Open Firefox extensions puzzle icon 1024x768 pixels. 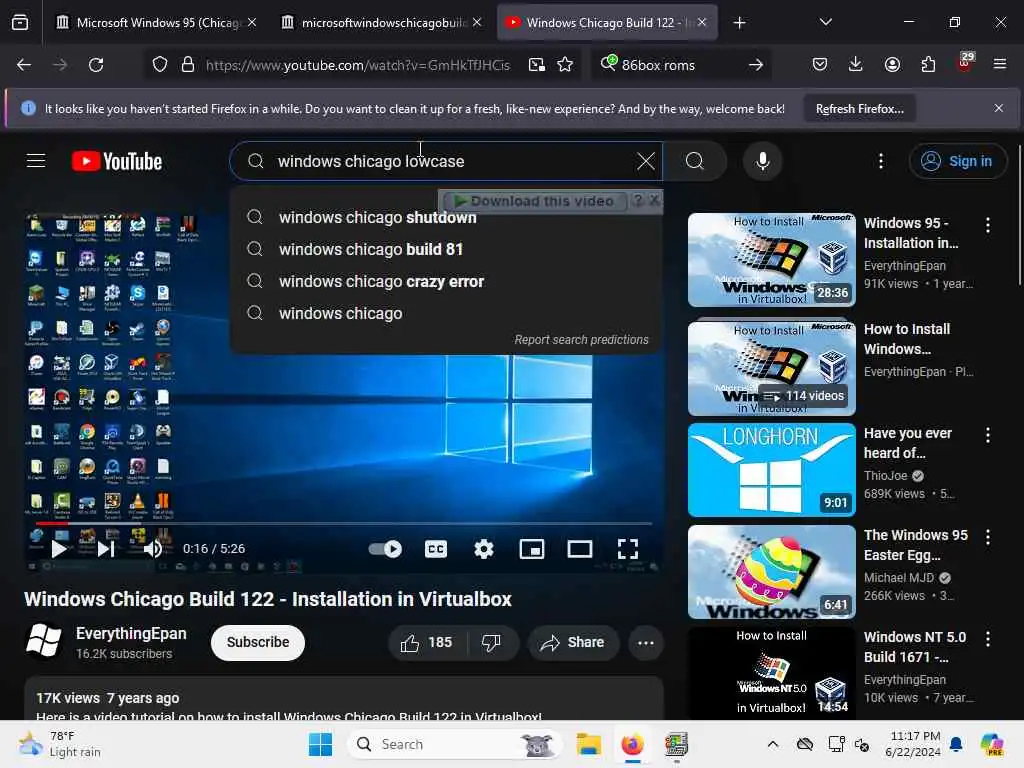coord(928,64)
